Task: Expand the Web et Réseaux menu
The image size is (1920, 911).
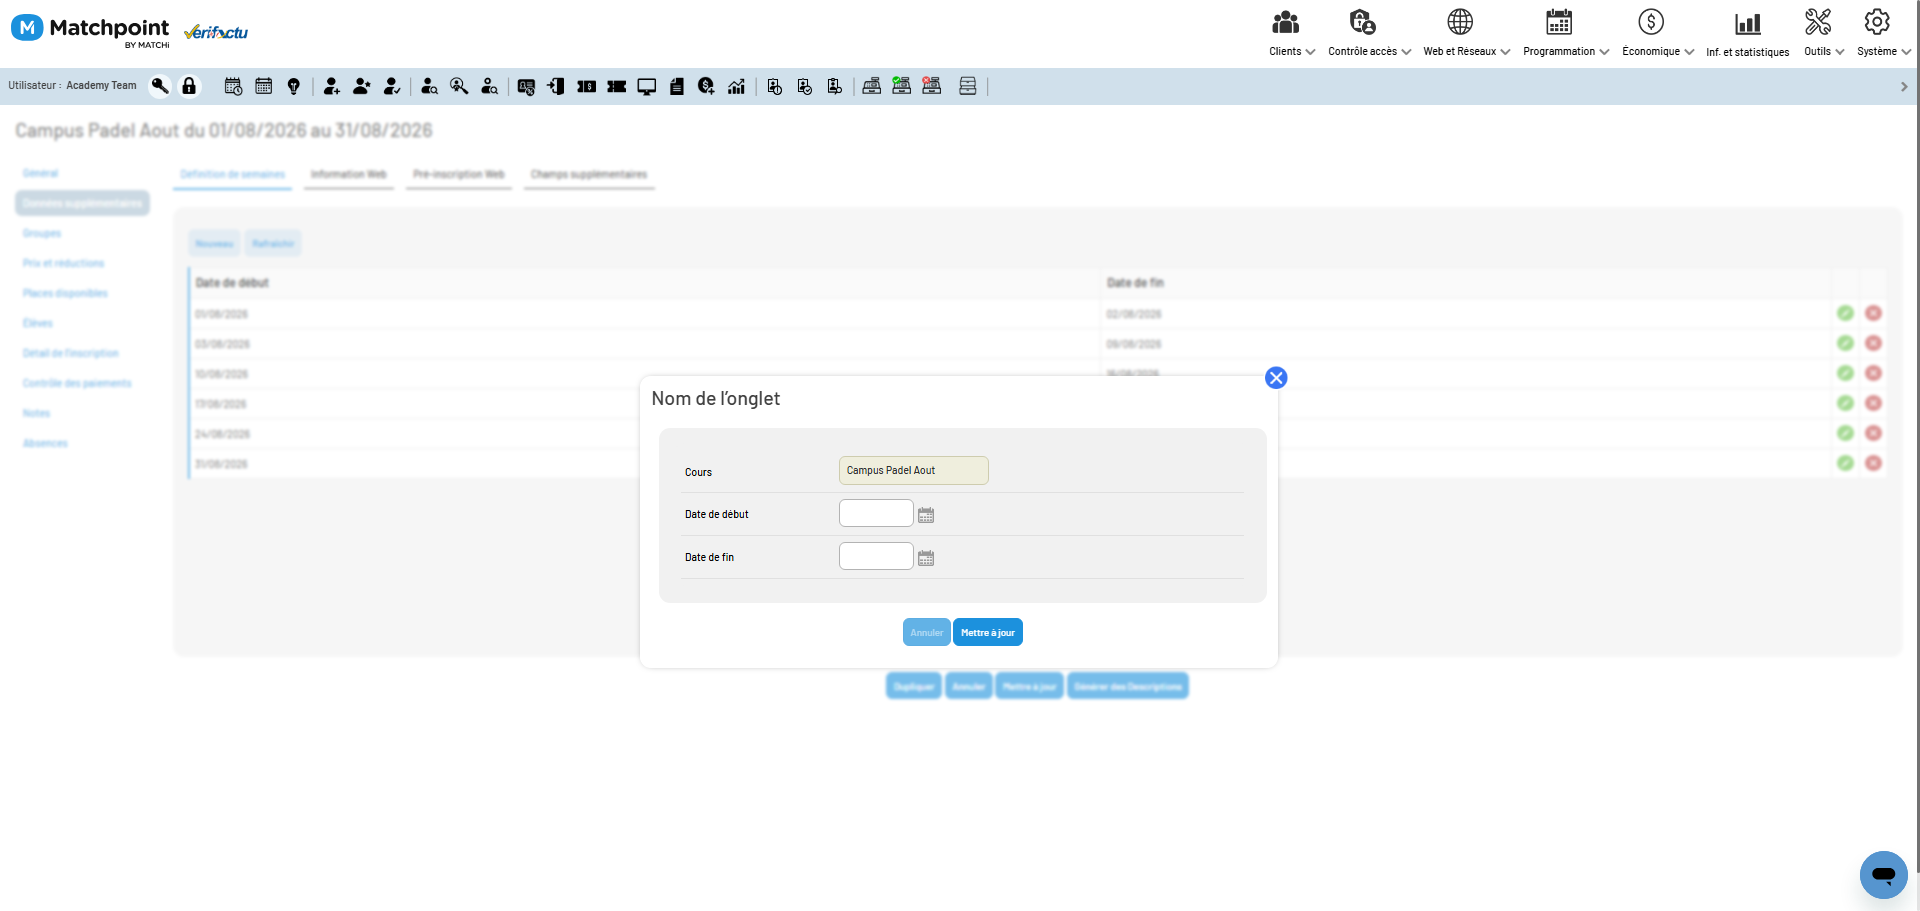Action: click(x=1466, y=33)
